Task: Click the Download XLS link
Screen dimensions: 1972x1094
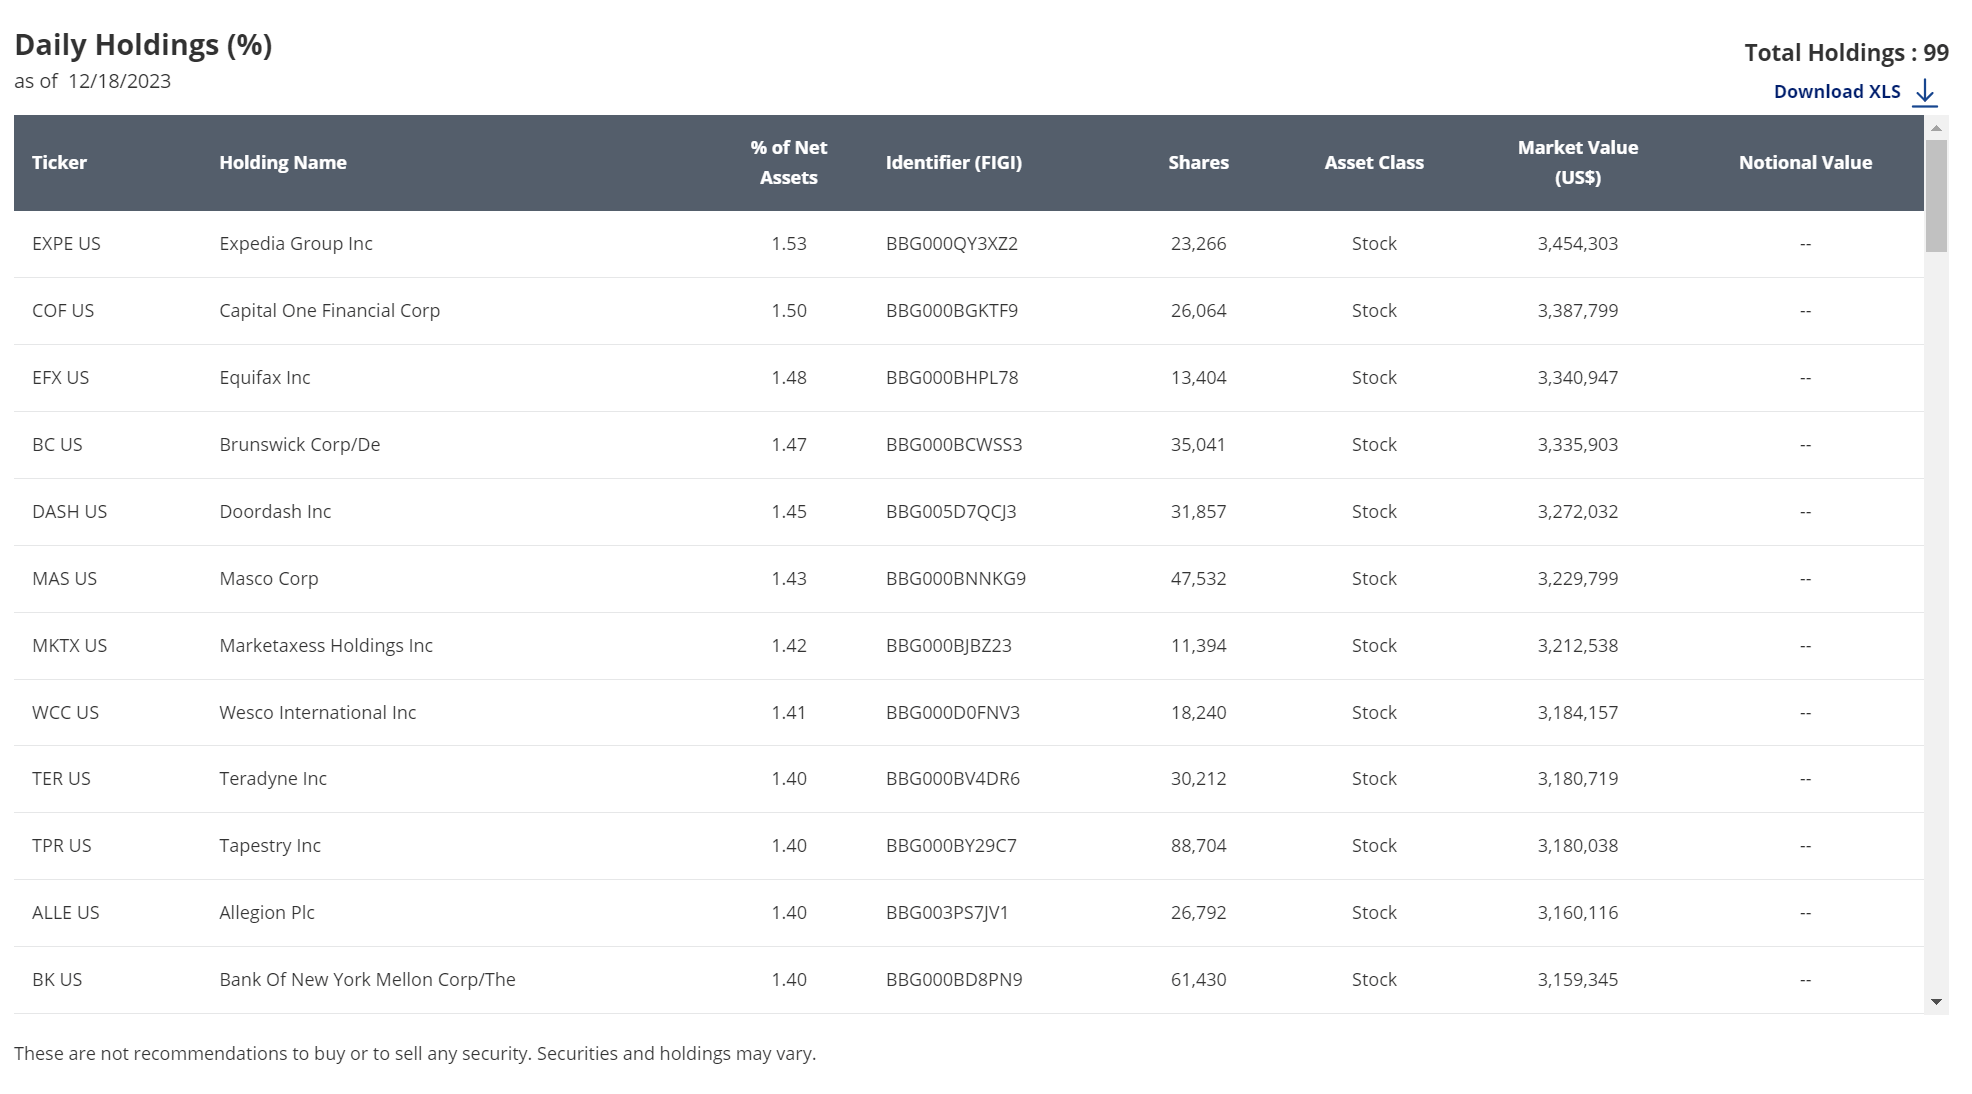Action: pyautogui.click(x=1836, y=92)
